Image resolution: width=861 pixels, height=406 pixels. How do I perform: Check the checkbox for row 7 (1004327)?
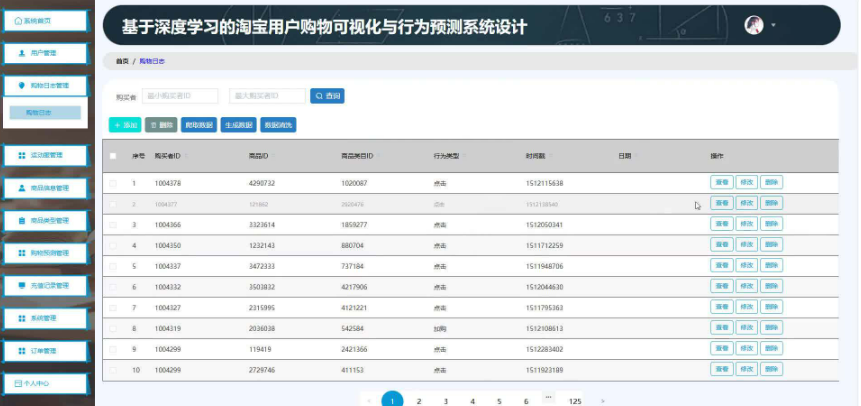pyautogui.click(x=113, y=308)
